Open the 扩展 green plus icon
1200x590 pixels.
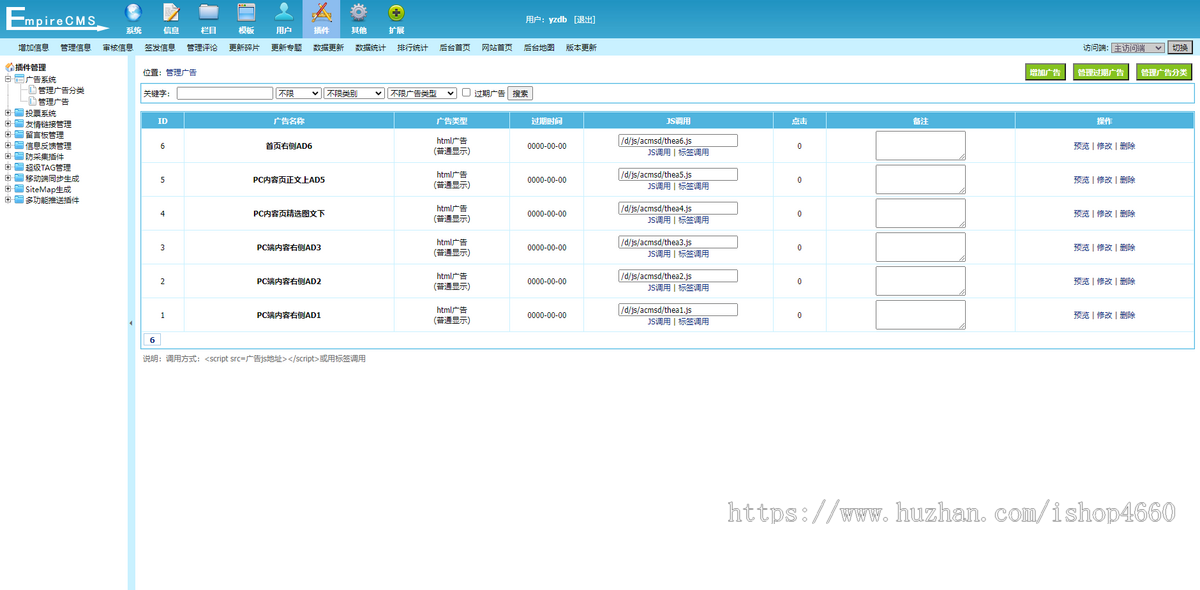point(396,16)
